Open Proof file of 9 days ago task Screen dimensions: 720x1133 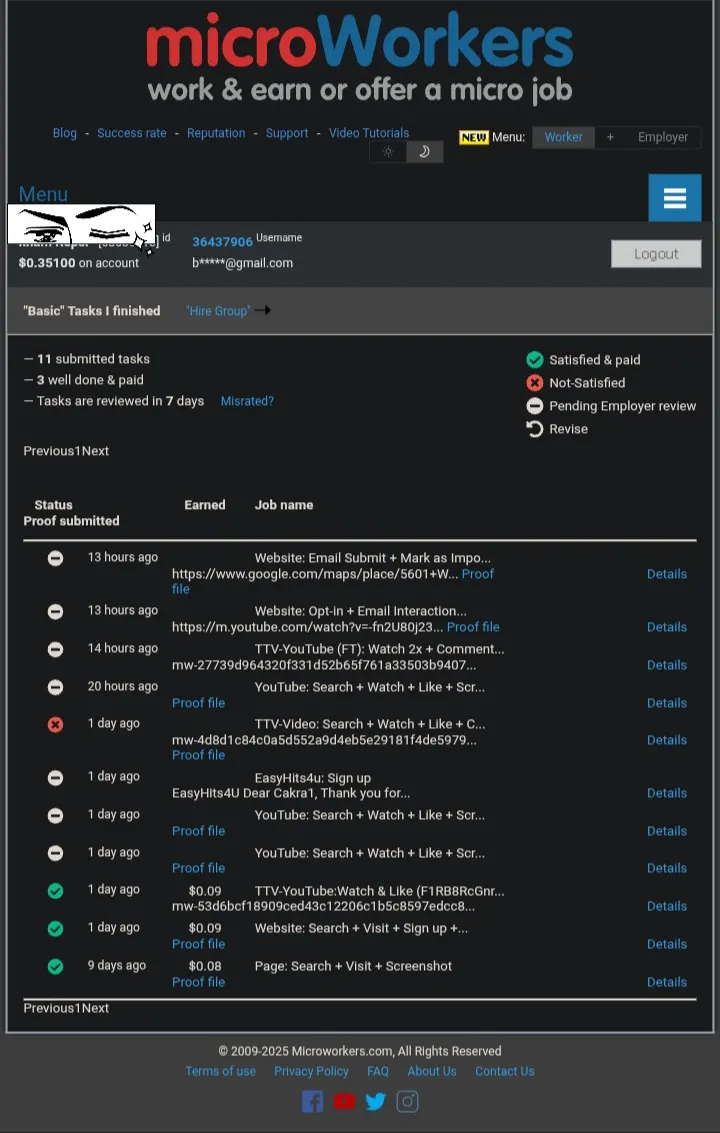[x=198, y=982]
